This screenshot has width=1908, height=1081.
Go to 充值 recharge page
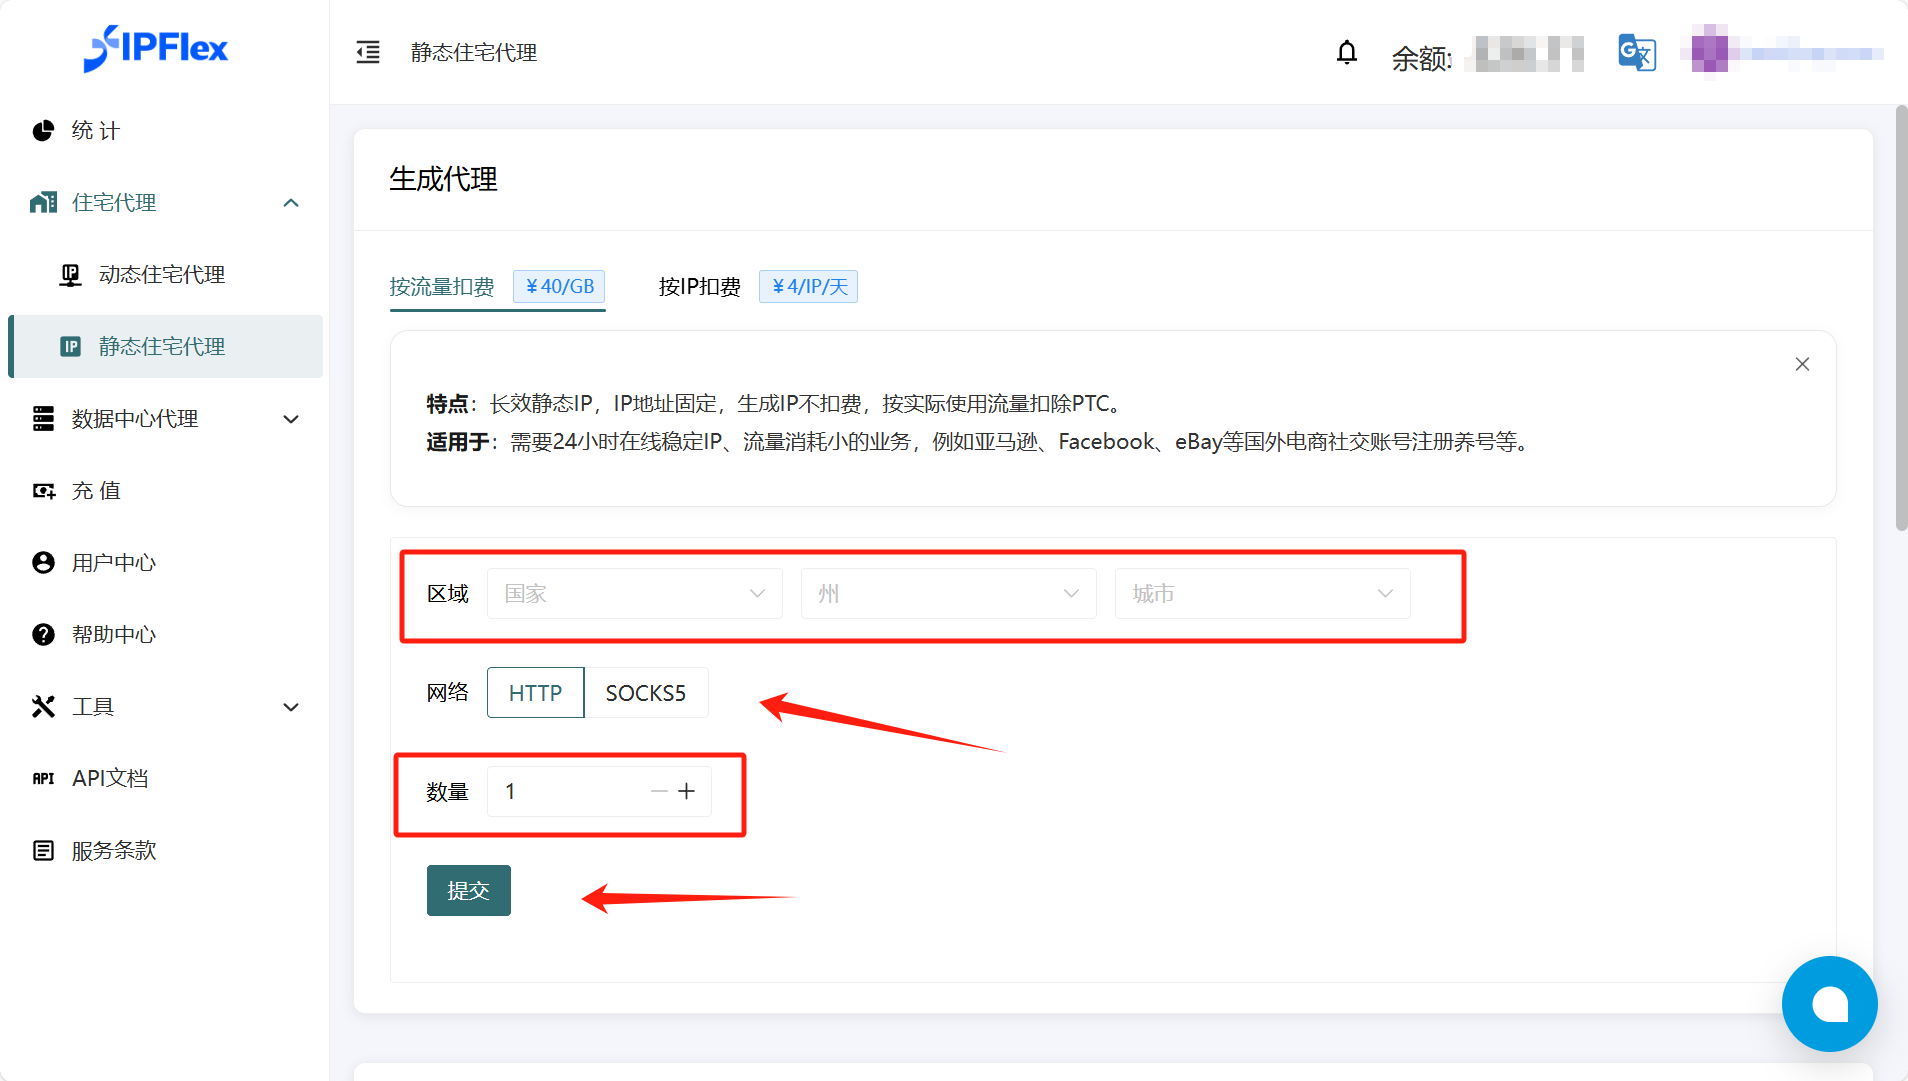(x=96, y=491)
